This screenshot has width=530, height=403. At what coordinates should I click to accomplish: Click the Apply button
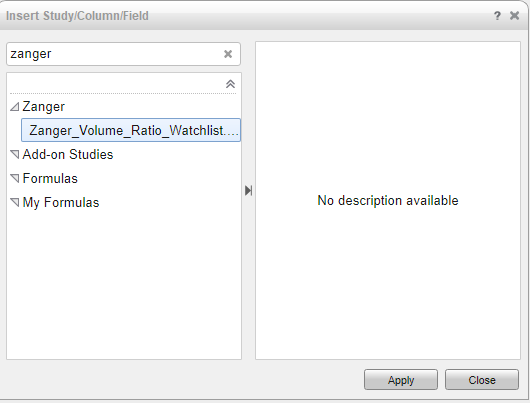click(401, 380)
